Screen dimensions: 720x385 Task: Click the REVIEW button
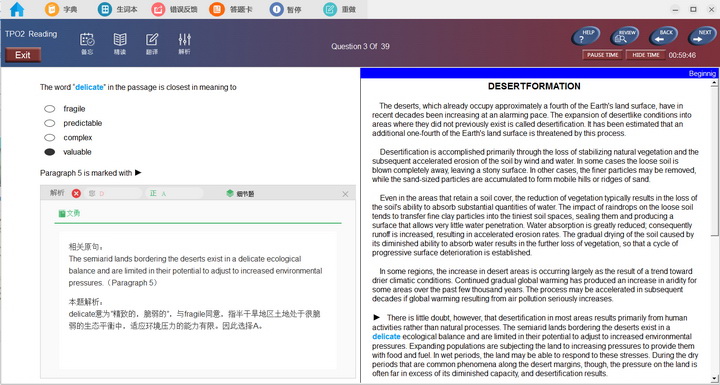624,36
